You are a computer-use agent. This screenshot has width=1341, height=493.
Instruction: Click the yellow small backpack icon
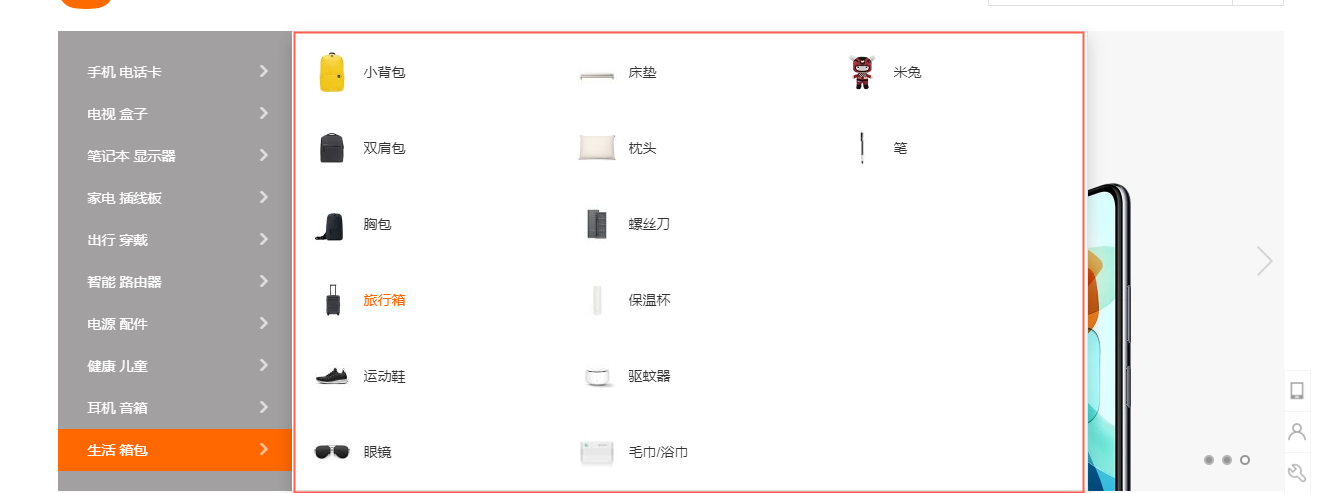[x=332, y=72]
